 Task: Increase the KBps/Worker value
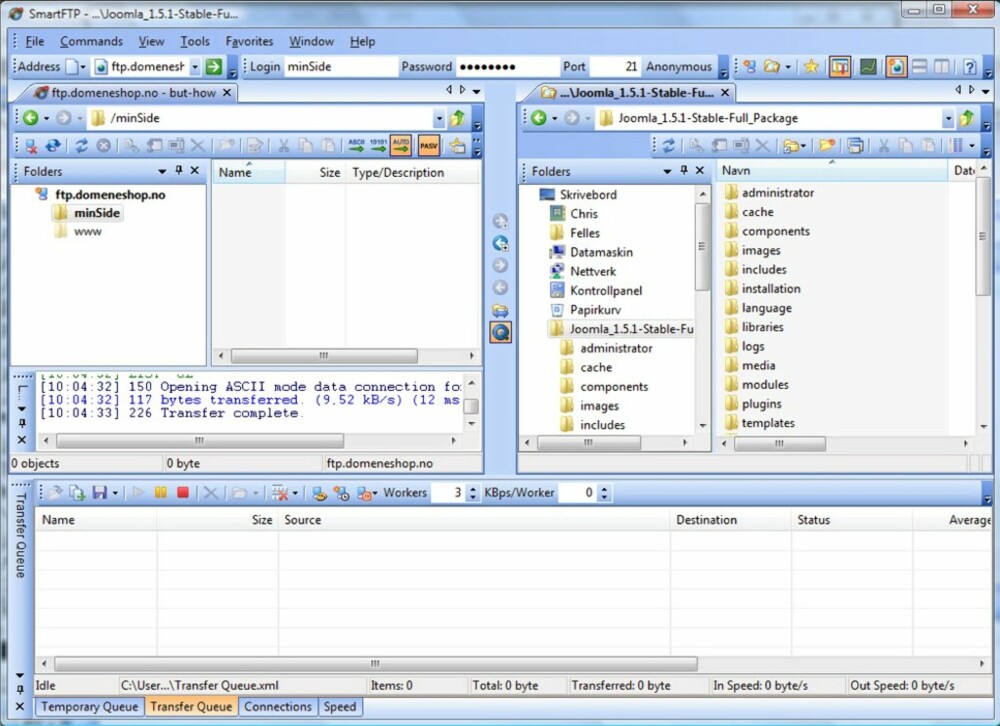click(604, 489)
